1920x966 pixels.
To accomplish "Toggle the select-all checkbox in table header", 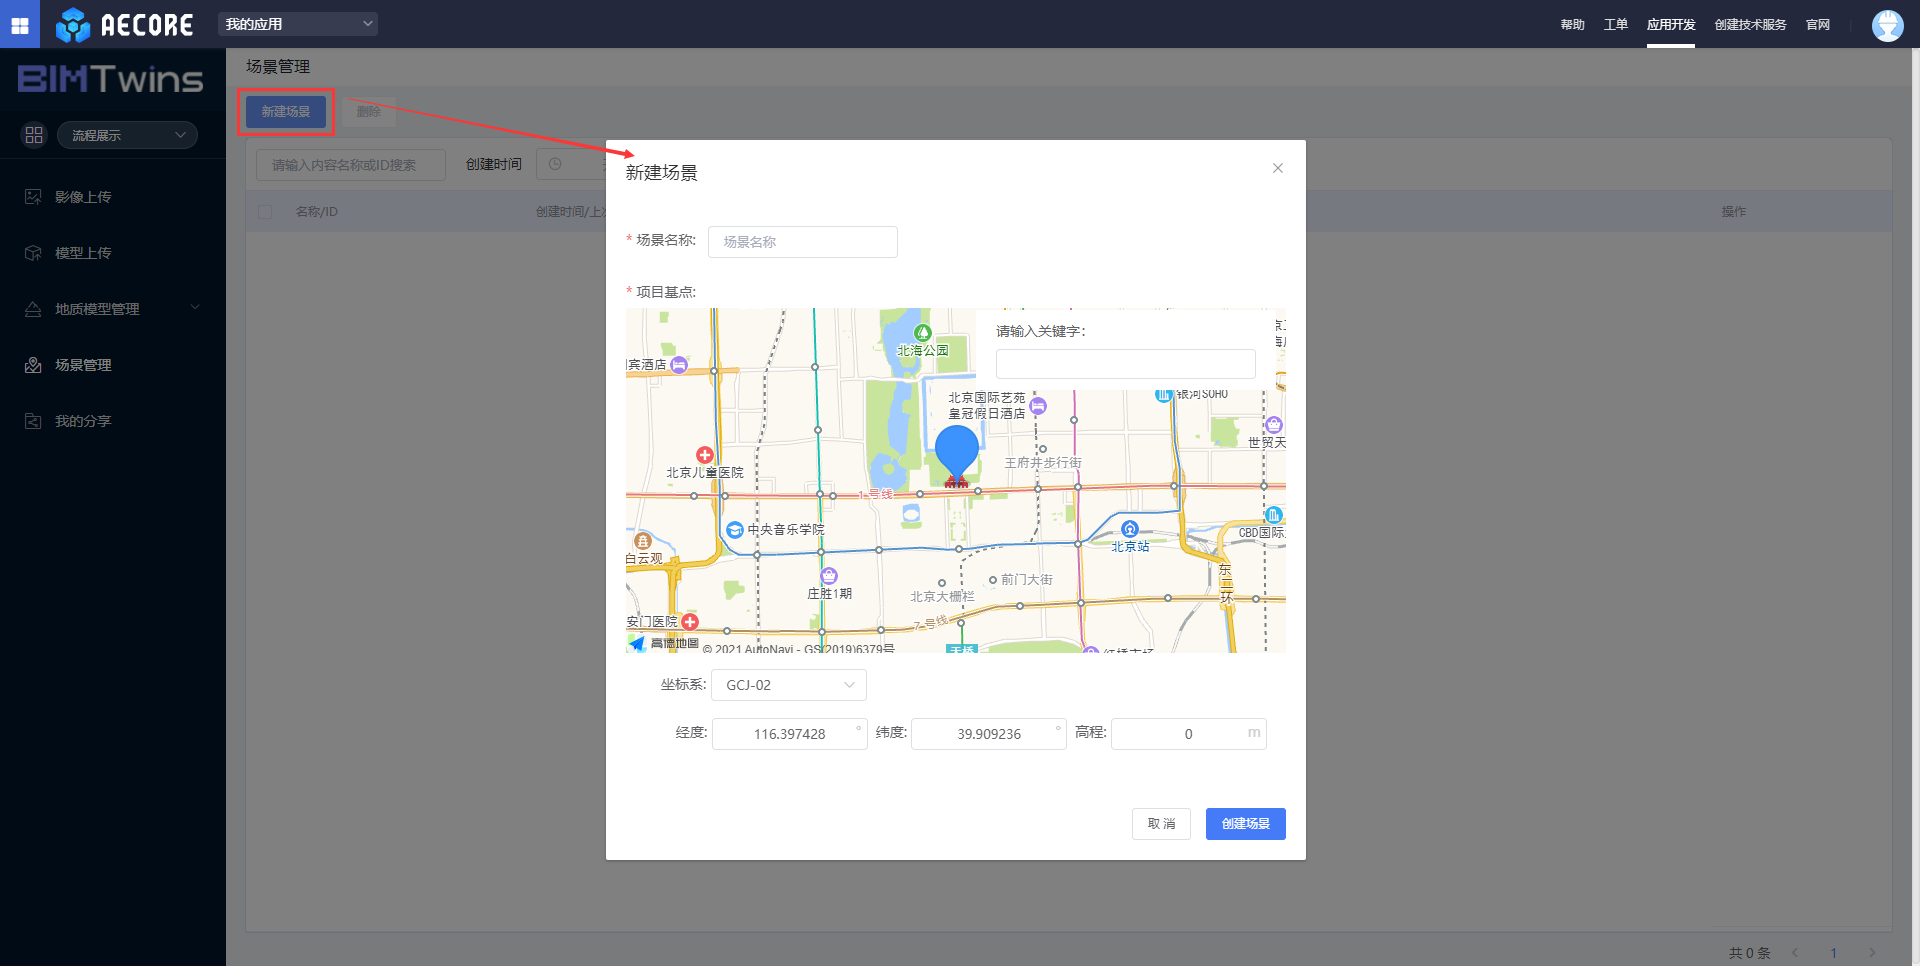I will pyautogui.click(x=265, y=212).
